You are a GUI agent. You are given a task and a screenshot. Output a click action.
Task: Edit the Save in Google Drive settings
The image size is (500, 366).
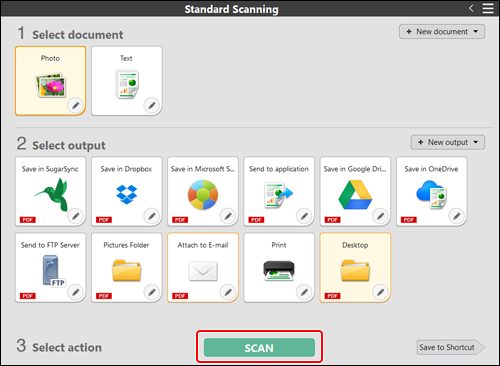pos(381,216)
